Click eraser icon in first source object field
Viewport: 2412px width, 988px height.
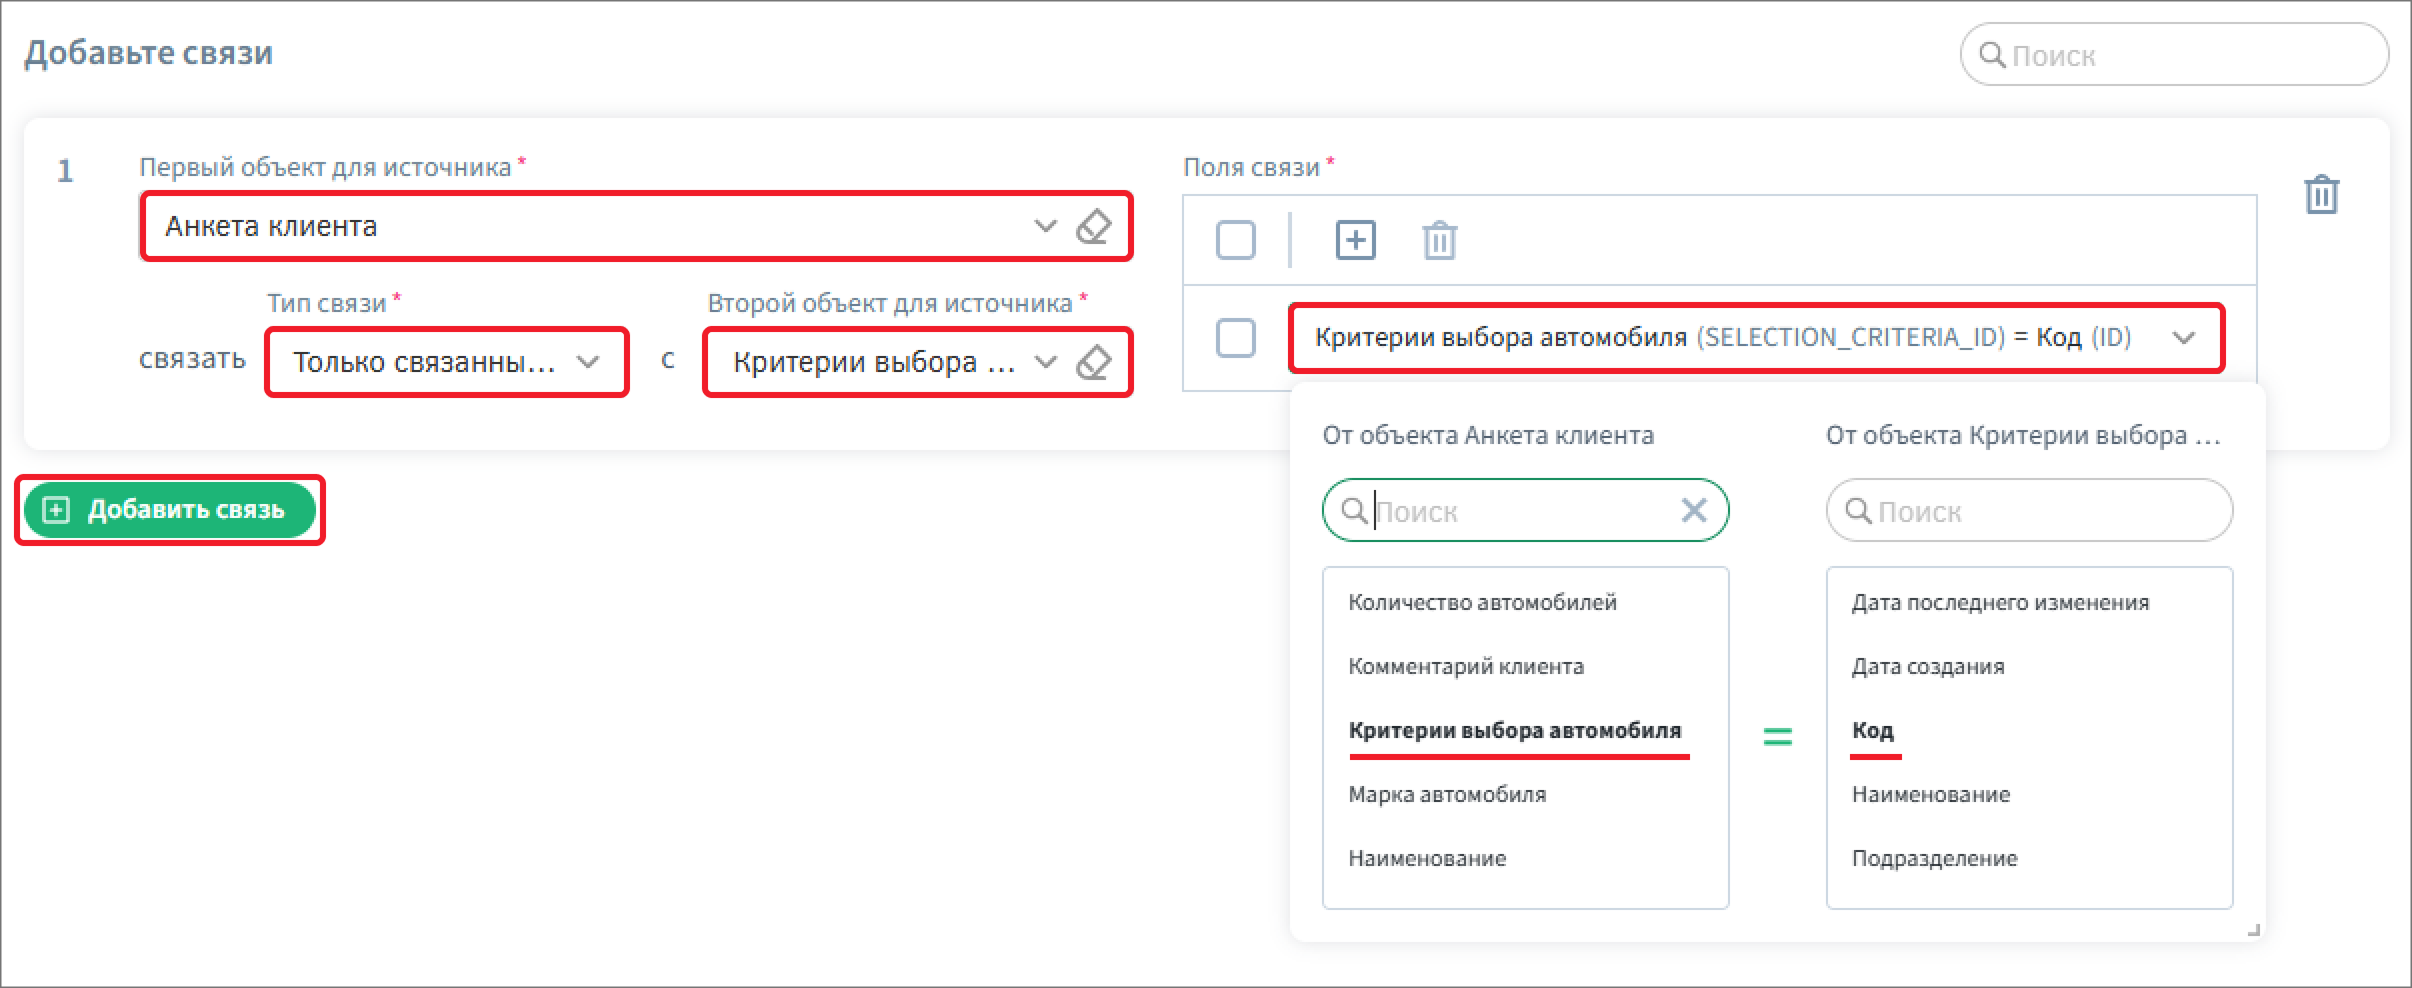point(1093,227)
